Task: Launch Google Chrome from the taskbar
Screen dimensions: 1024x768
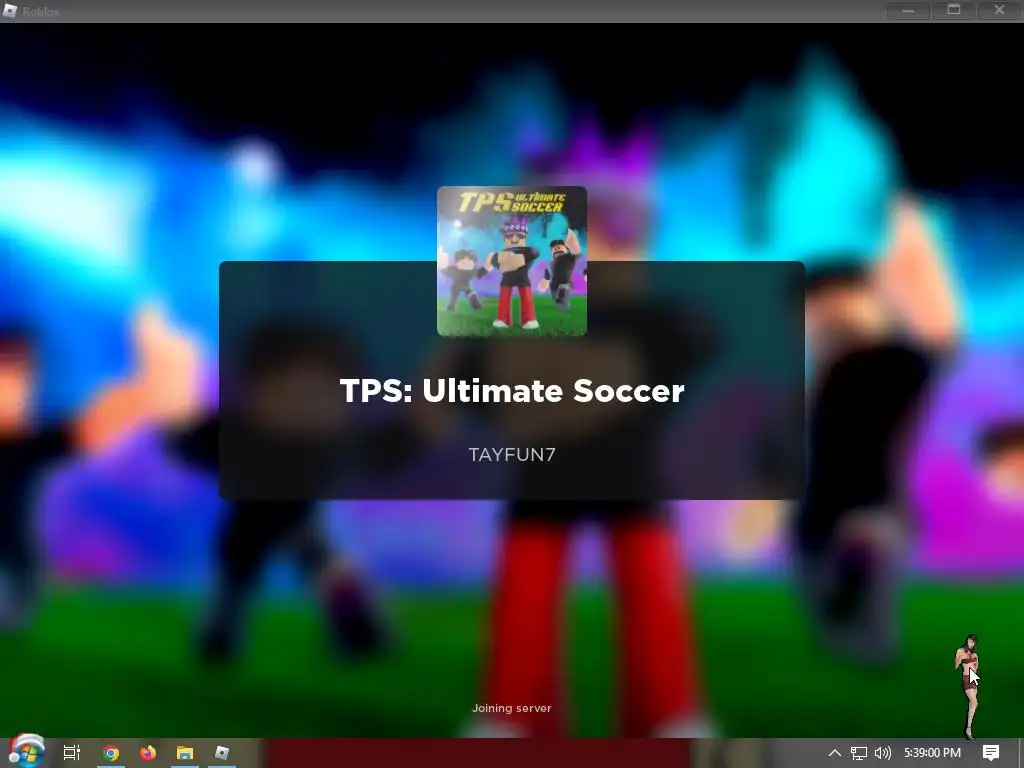Action: pyautogui.click(x=111, y=753)
